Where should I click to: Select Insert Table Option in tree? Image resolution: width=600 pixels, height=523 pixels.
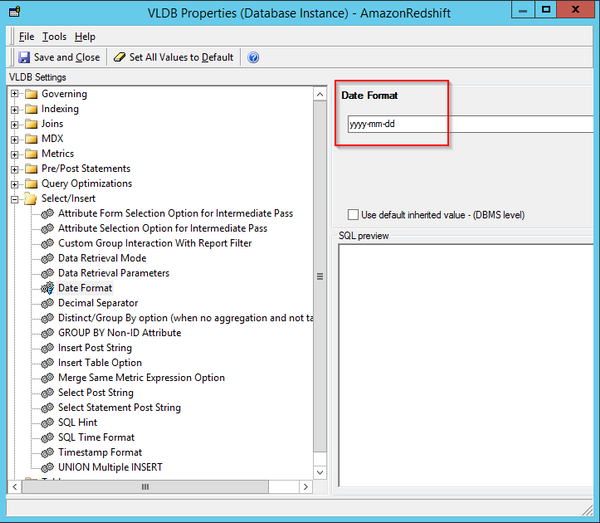[x=100, y=363]
